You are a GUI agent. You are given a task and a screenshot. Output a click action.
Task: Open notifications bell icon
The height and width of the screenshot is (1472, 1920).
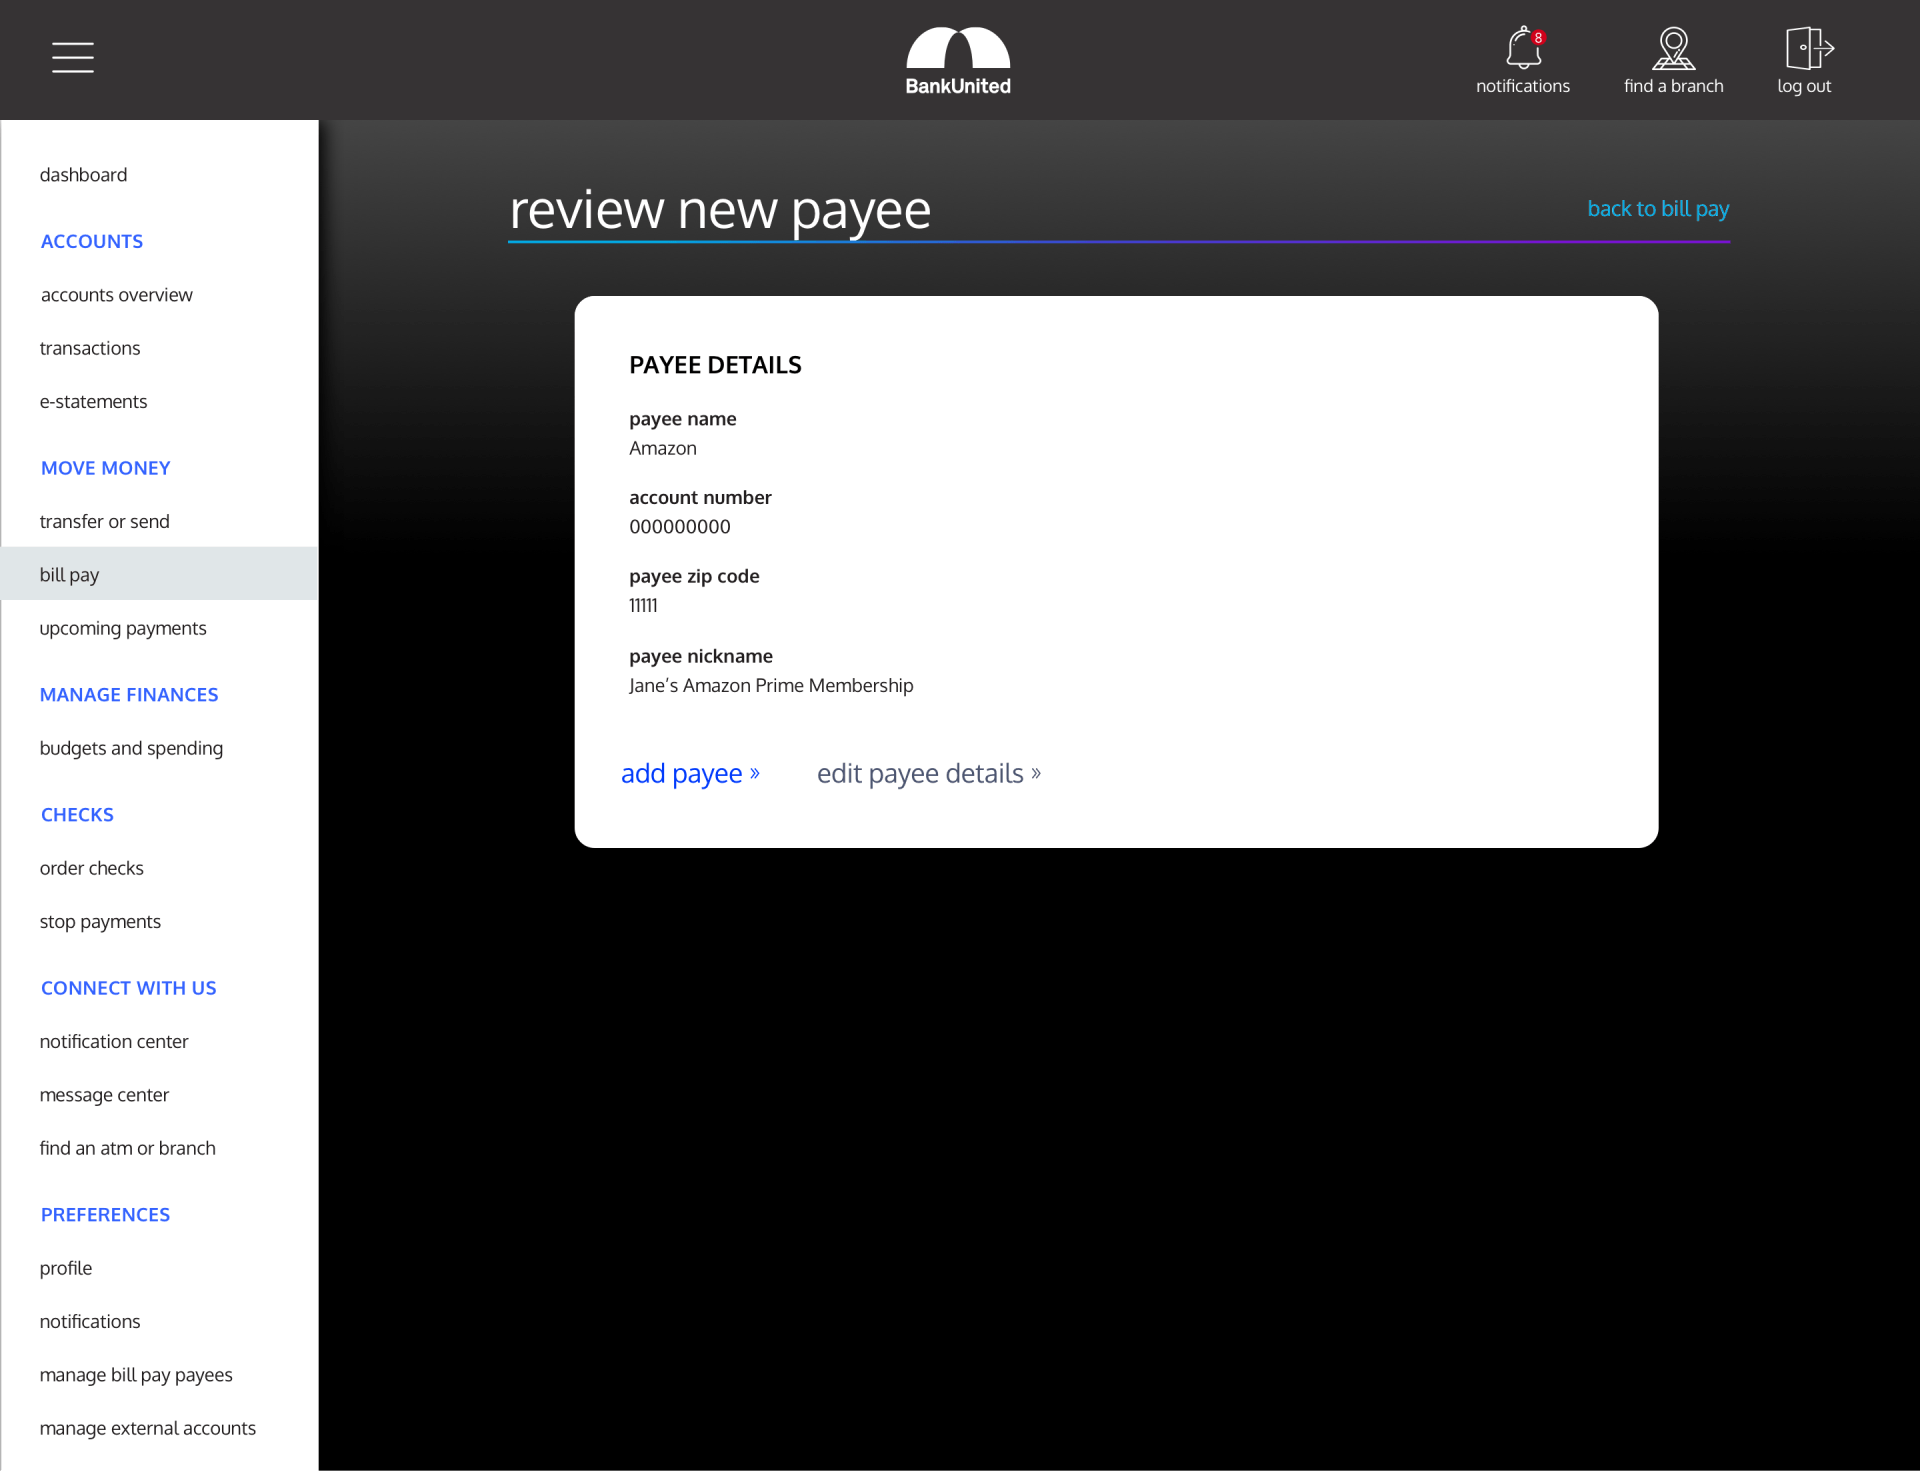point(1522,49)
